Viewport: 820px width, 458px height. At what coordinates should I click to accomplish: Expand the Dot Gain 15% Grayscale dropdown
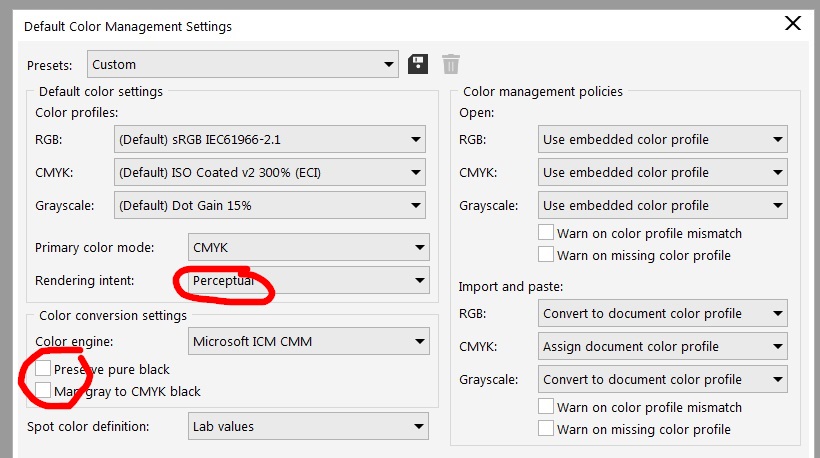click(269, 205)
